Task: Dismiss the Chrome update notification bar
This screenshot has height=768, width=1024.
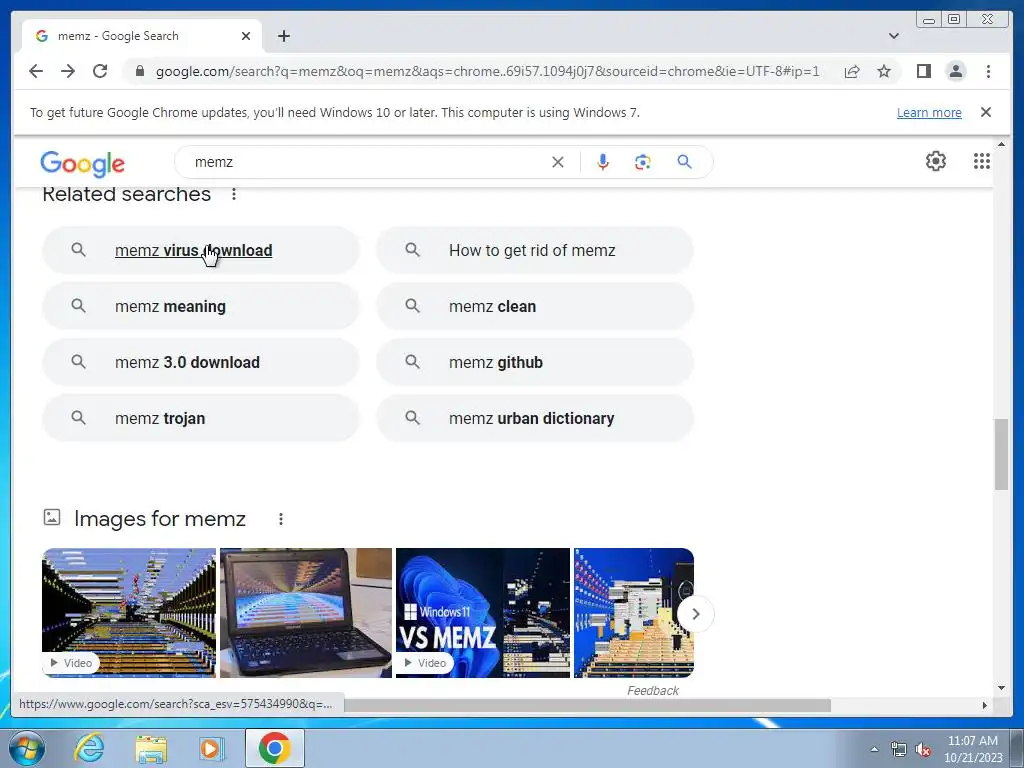Action: coord(985,112)
